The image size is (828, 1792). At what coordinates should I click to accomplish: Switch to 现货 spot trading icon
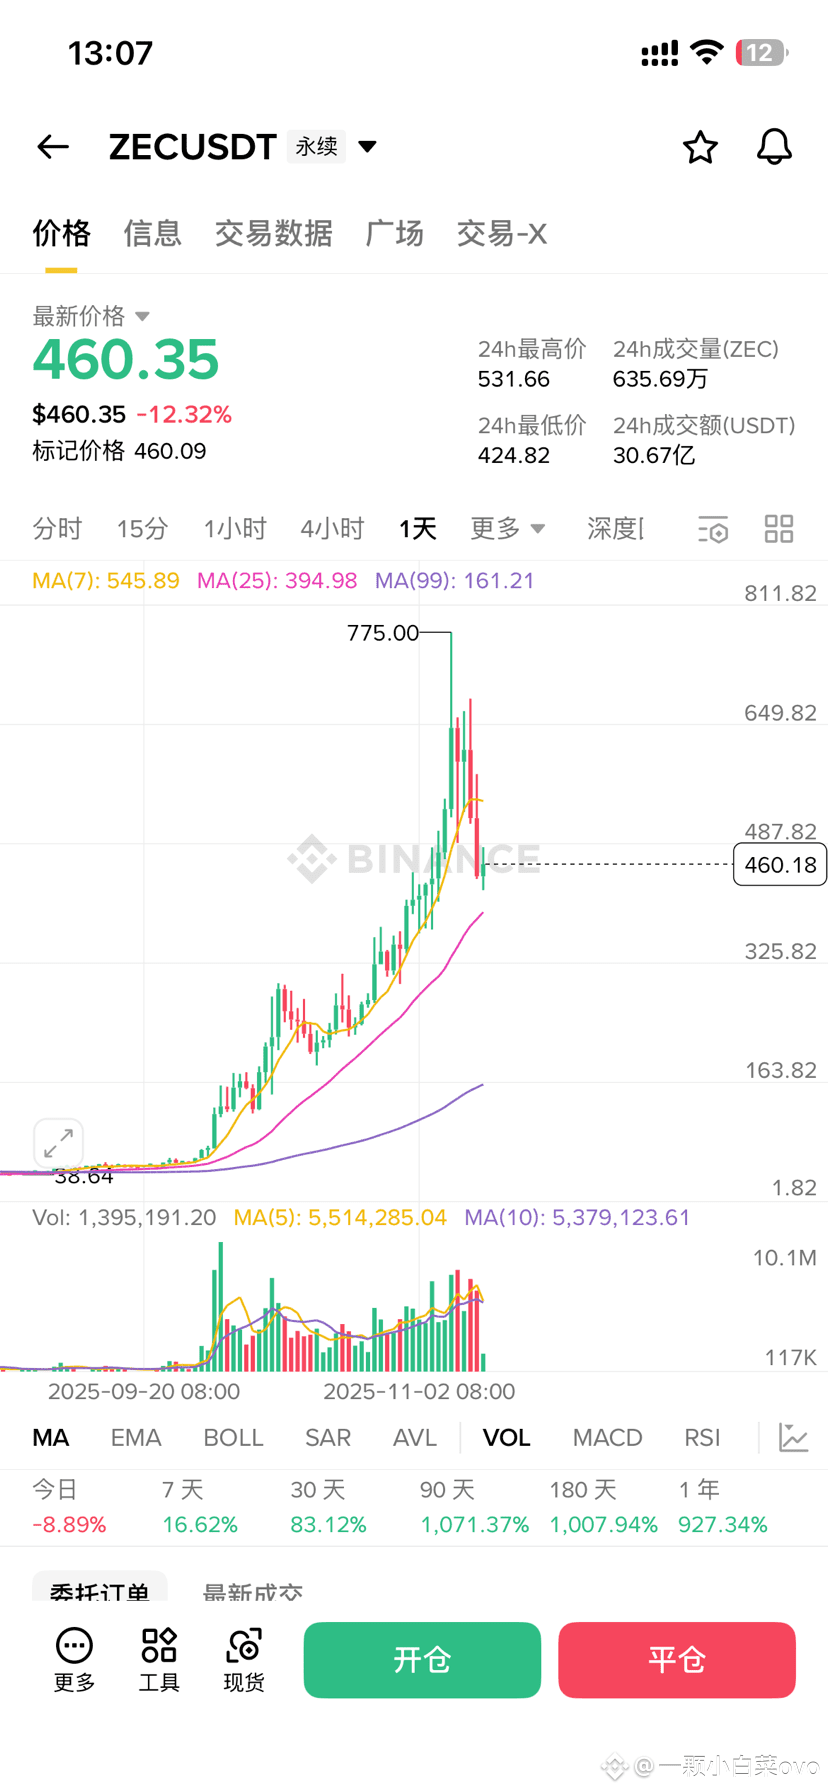point(244,1645)
